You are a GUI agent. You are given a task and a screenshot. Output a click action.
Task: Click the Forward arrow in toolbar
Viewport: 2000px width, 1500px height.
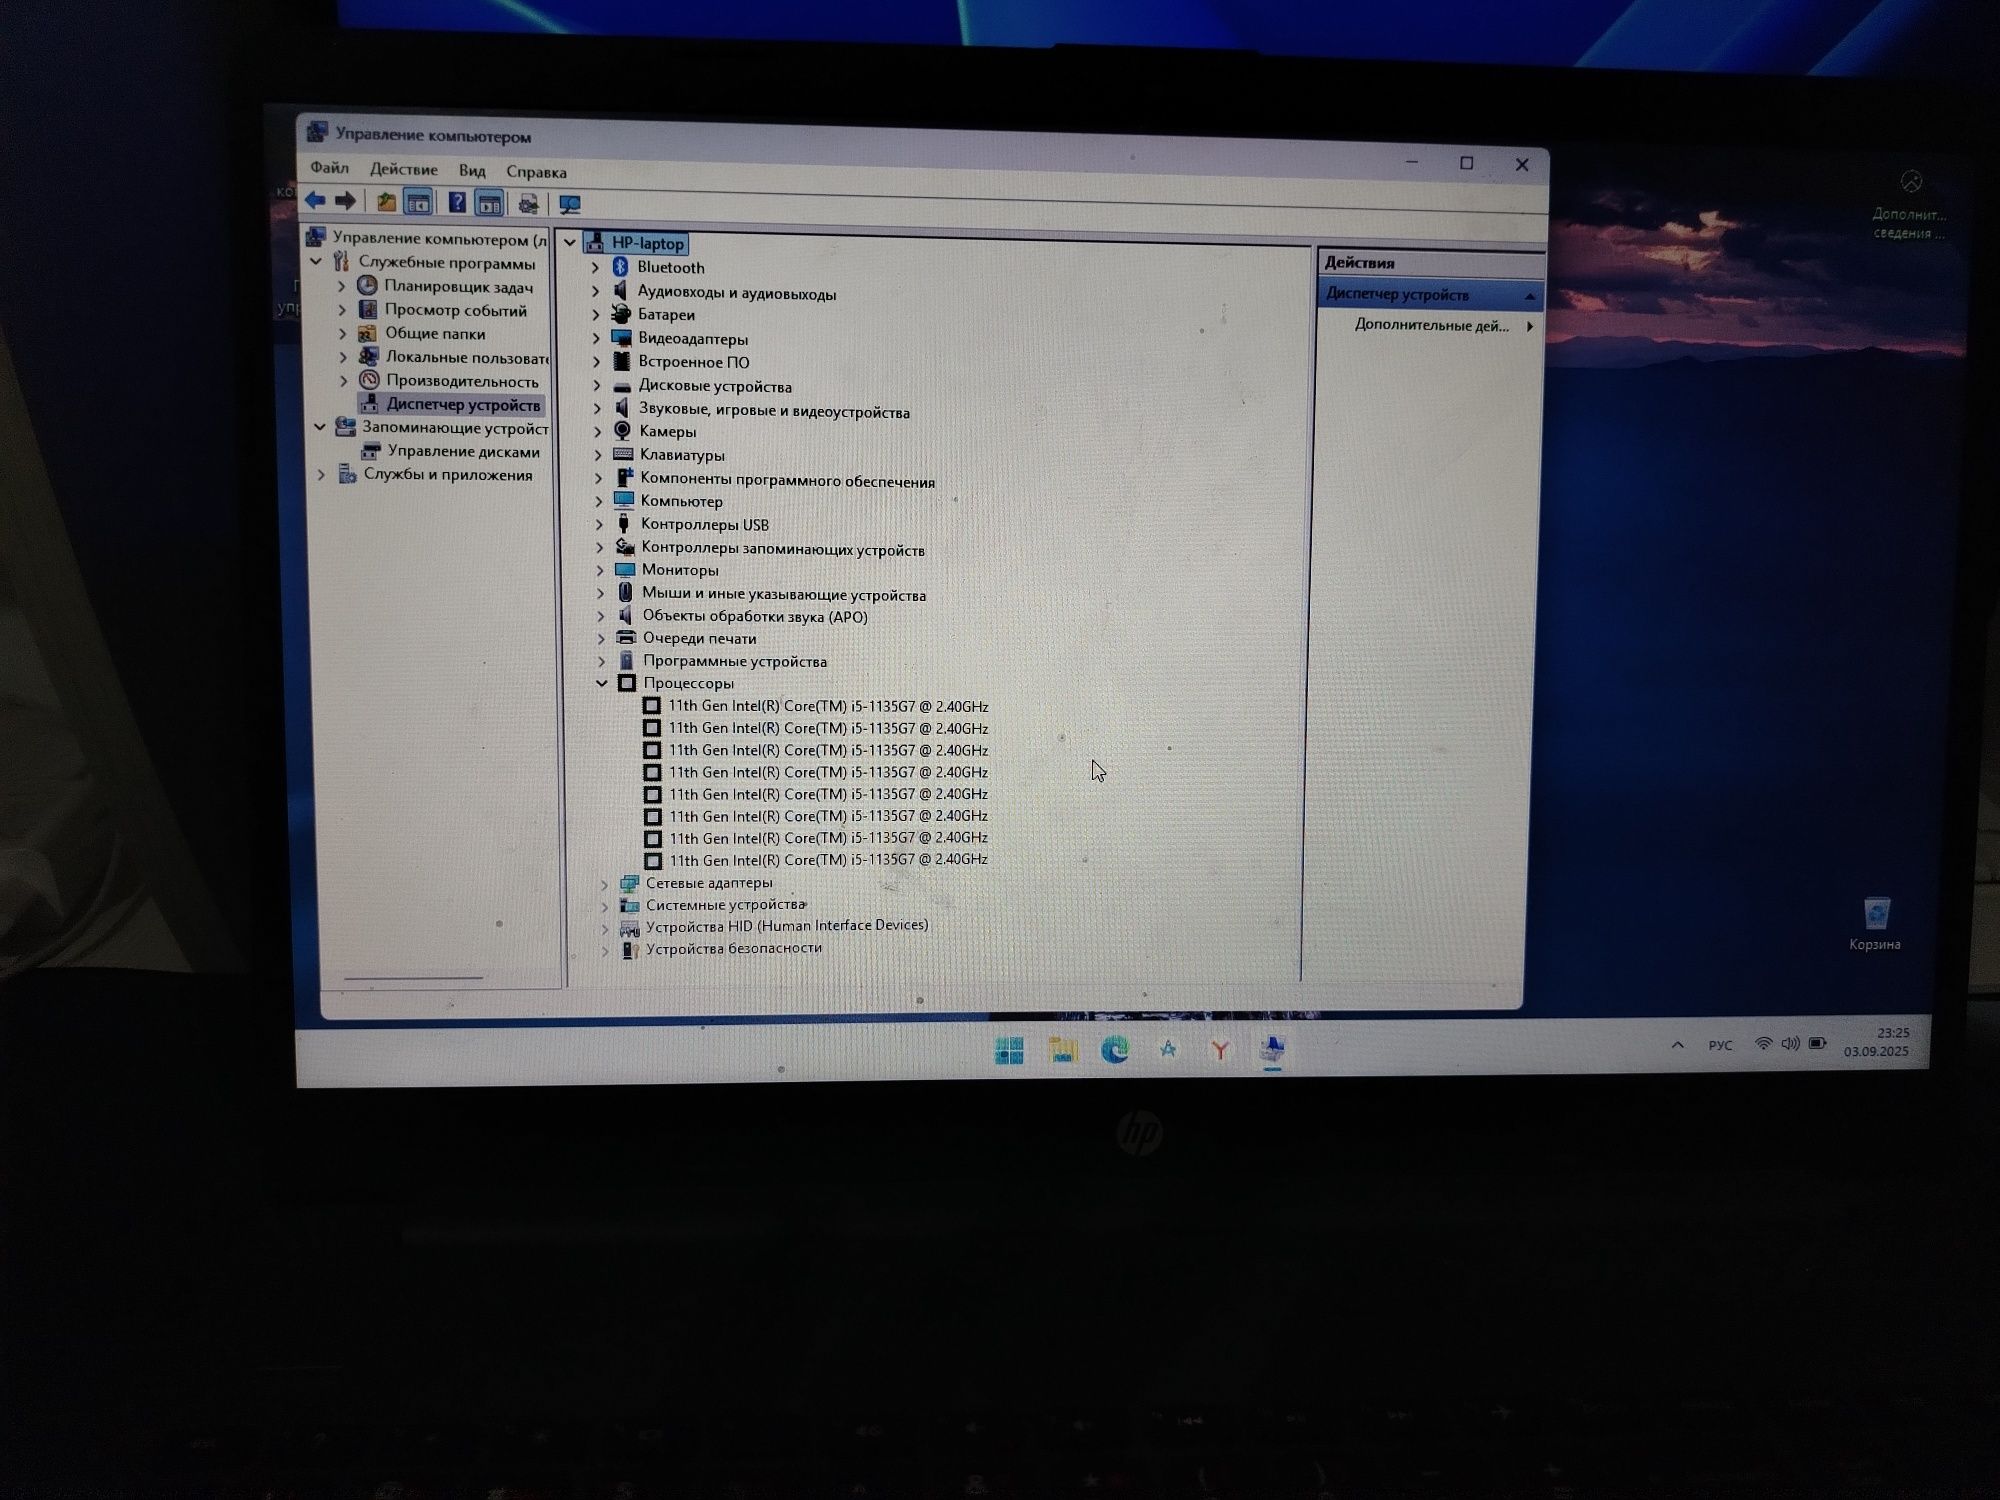345,201
